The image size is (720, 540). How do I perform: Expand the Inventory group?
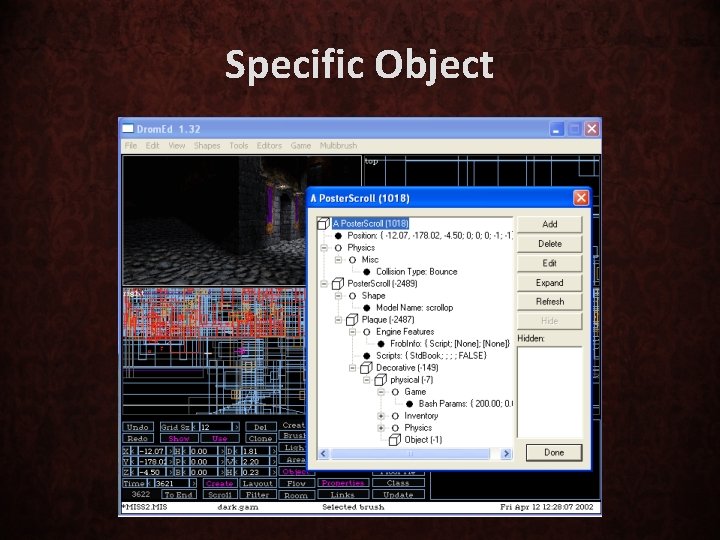point(381,416)
